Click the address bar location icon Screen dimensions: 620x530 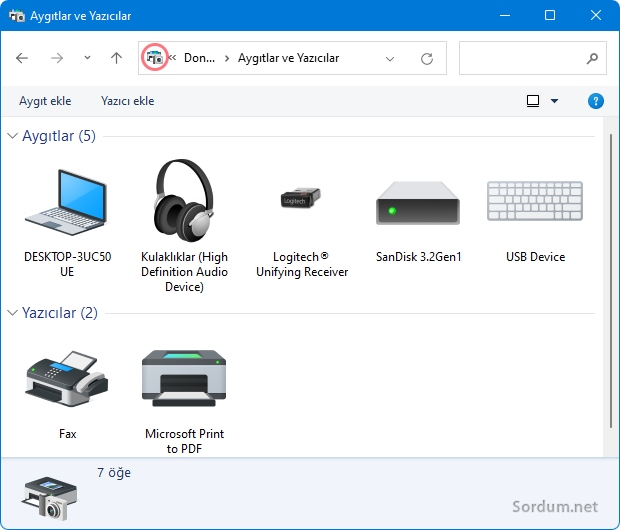pos(154,58)
